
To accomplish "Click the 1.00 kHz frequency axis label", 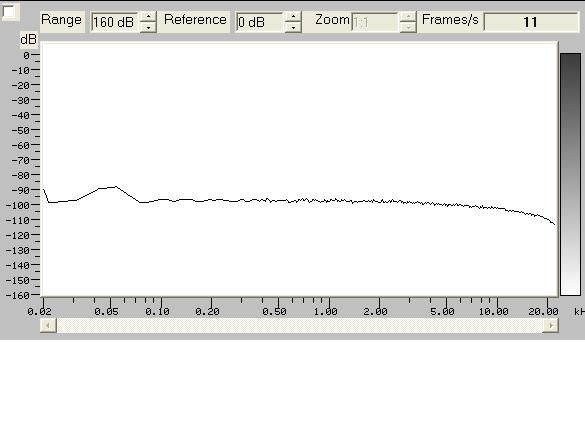I will point(325,312).
